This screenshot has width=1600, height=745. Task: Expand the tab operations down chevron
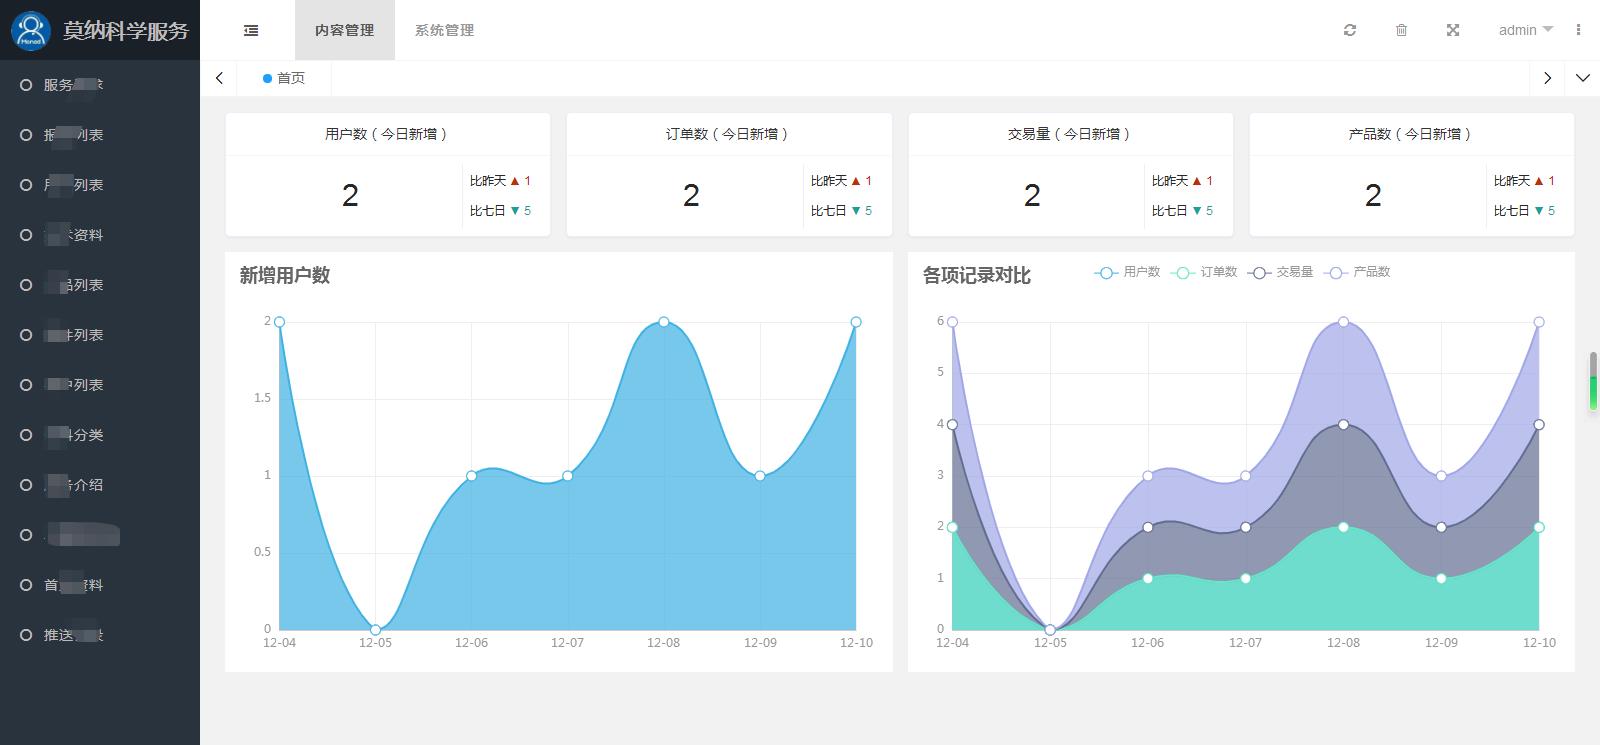point(1582,78)
